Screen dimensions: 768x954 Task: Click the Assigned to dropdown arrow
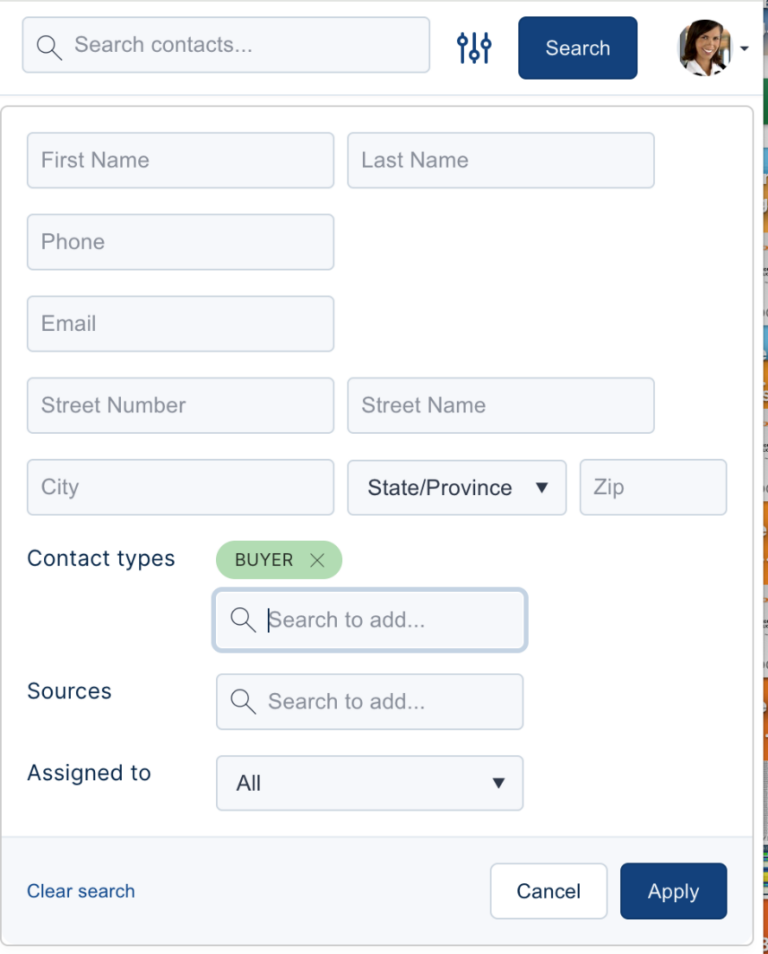pyautogui.click(x=498, y=784)
